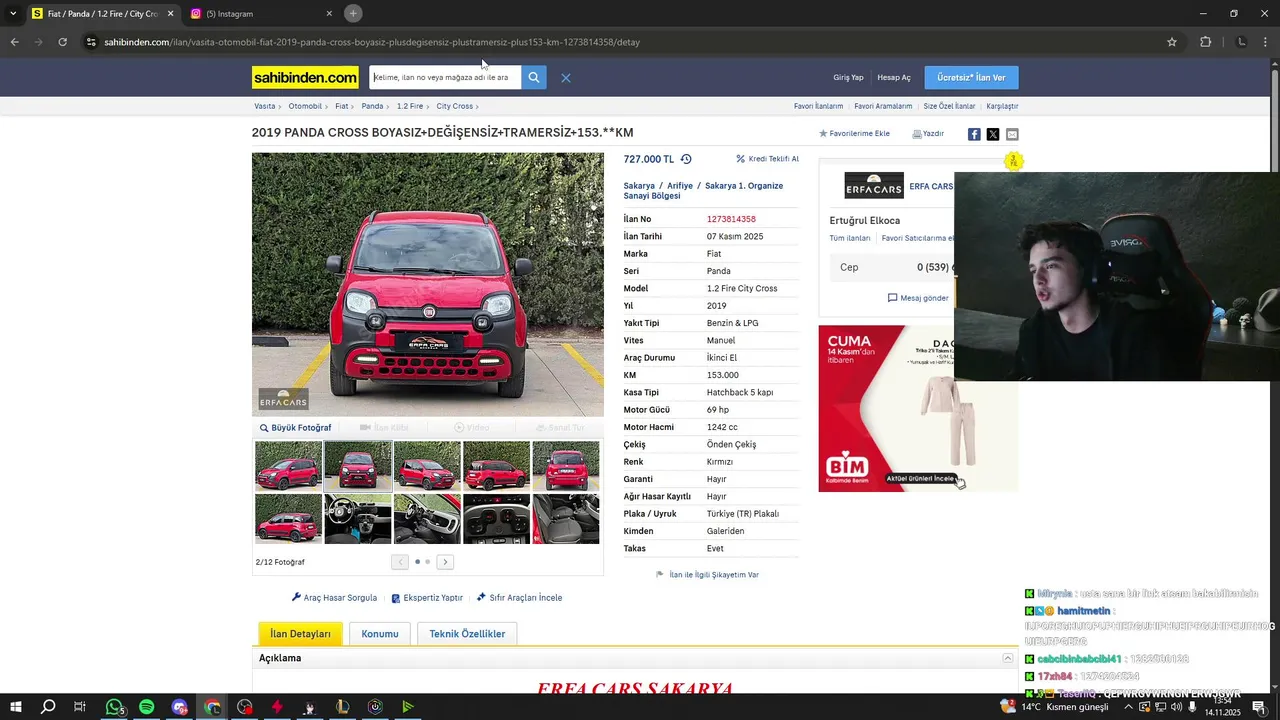Screen dimensions: 1280x720
Task: Go back to previous page
Action: coord(14,42)
